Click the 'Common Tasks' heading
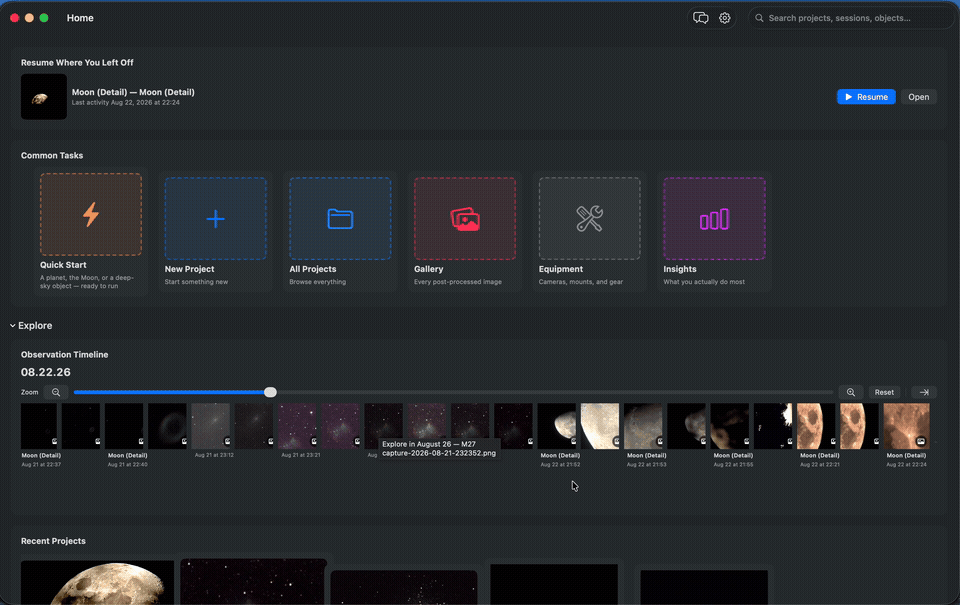This screenshot has width=960, height=605. point(52,156)
